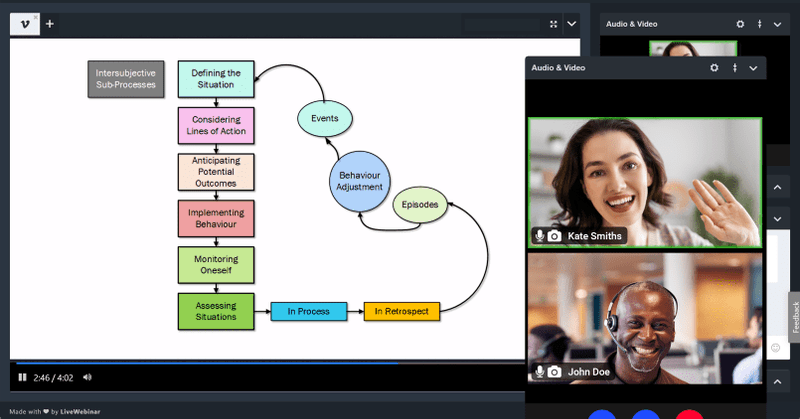This screenshot has height=419, width=800.
Task: Close the Vimeo tab
Action: click(x=36, y=17)
